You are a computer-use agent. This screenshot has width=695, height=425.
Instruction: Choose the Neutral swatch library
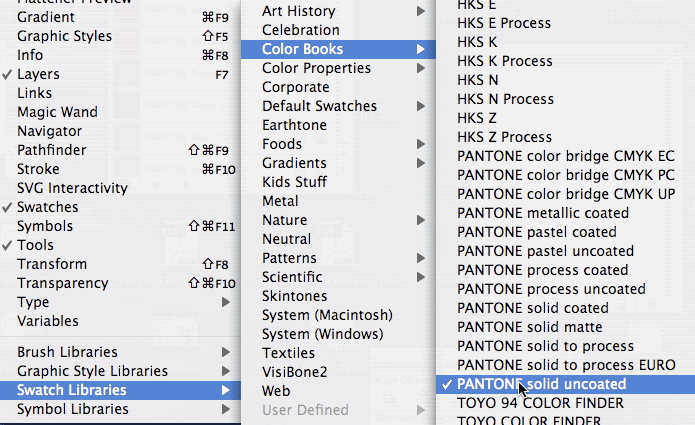tap(338, 239)
